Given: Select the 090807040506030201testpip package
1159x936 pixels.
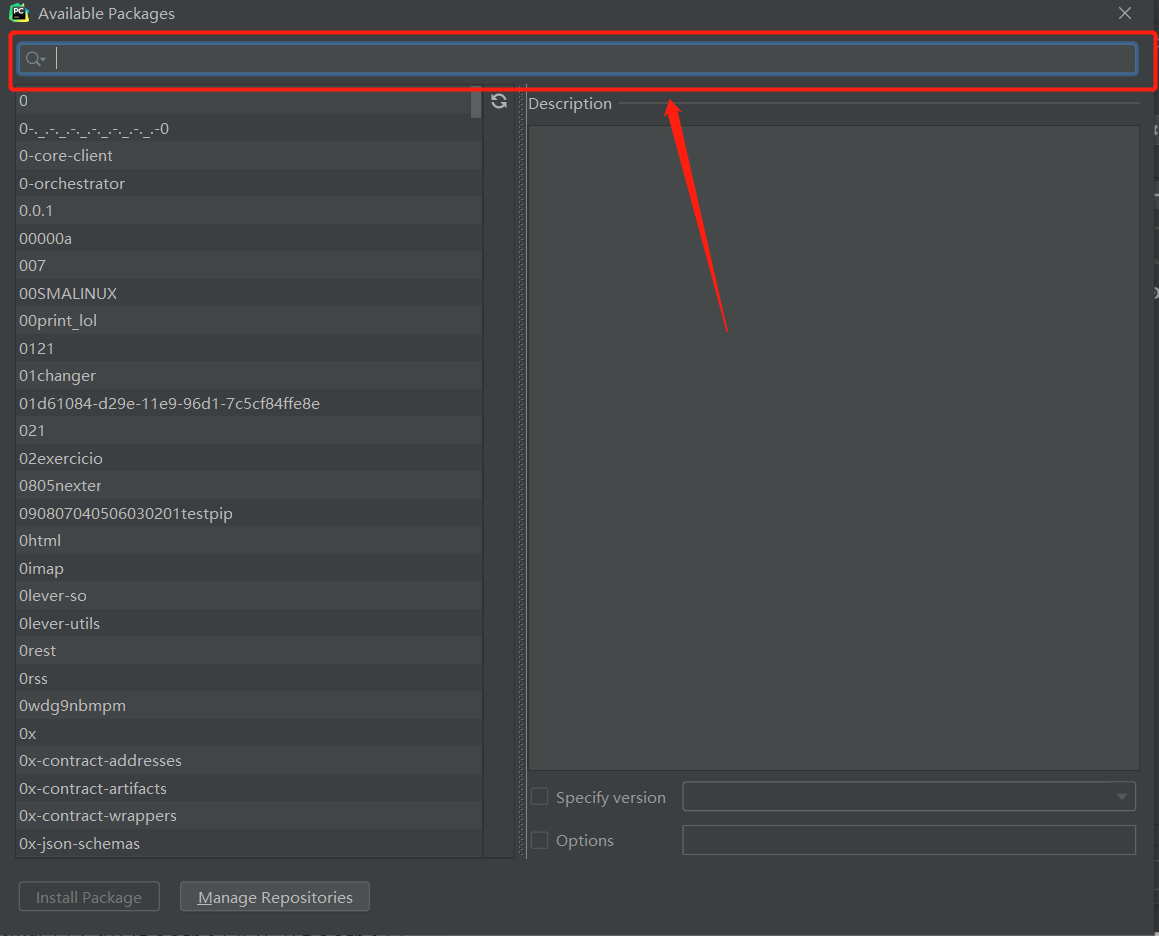Looking at the screenshot, I should [x=249, y=513].
